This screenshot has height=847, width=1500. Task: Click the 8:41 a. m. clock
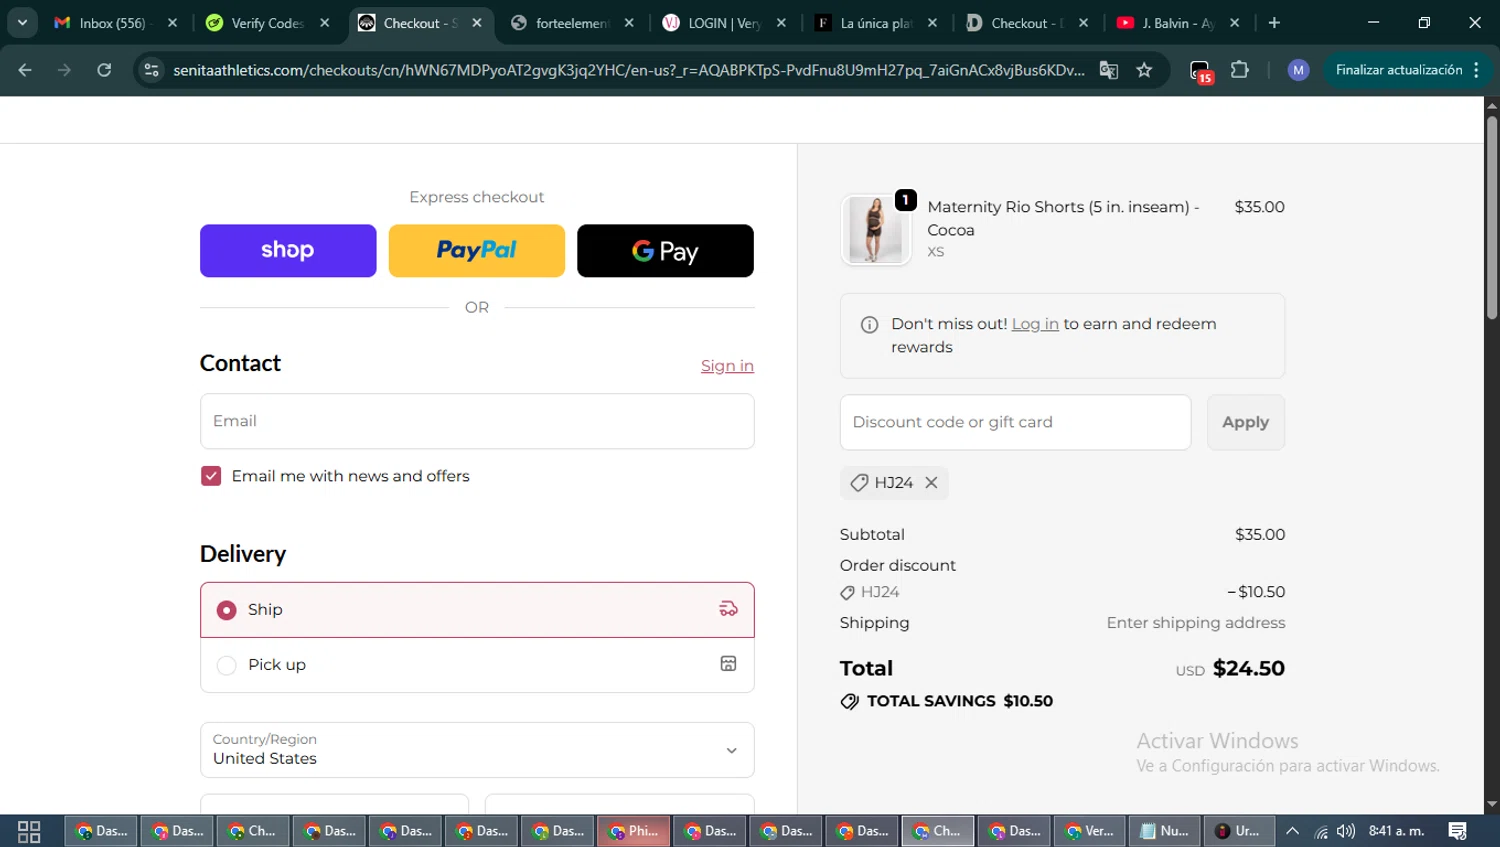(x=1396, y=831)
